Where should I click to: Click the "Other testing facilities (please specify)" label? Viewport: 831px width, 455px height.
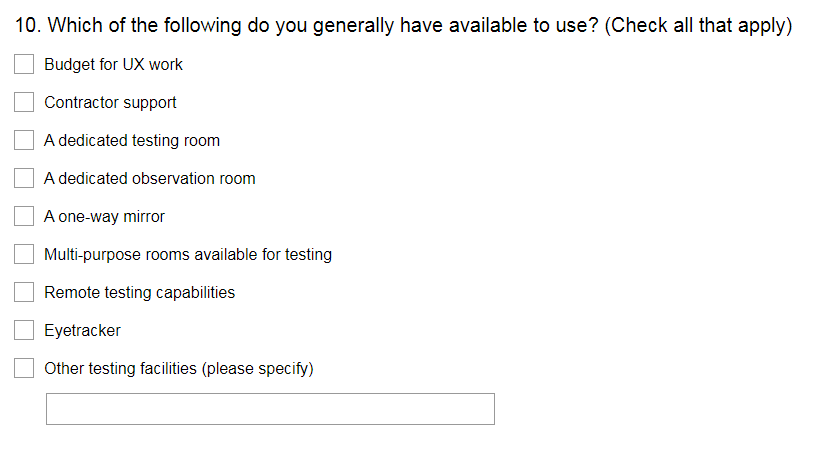(x=179, y=369)
